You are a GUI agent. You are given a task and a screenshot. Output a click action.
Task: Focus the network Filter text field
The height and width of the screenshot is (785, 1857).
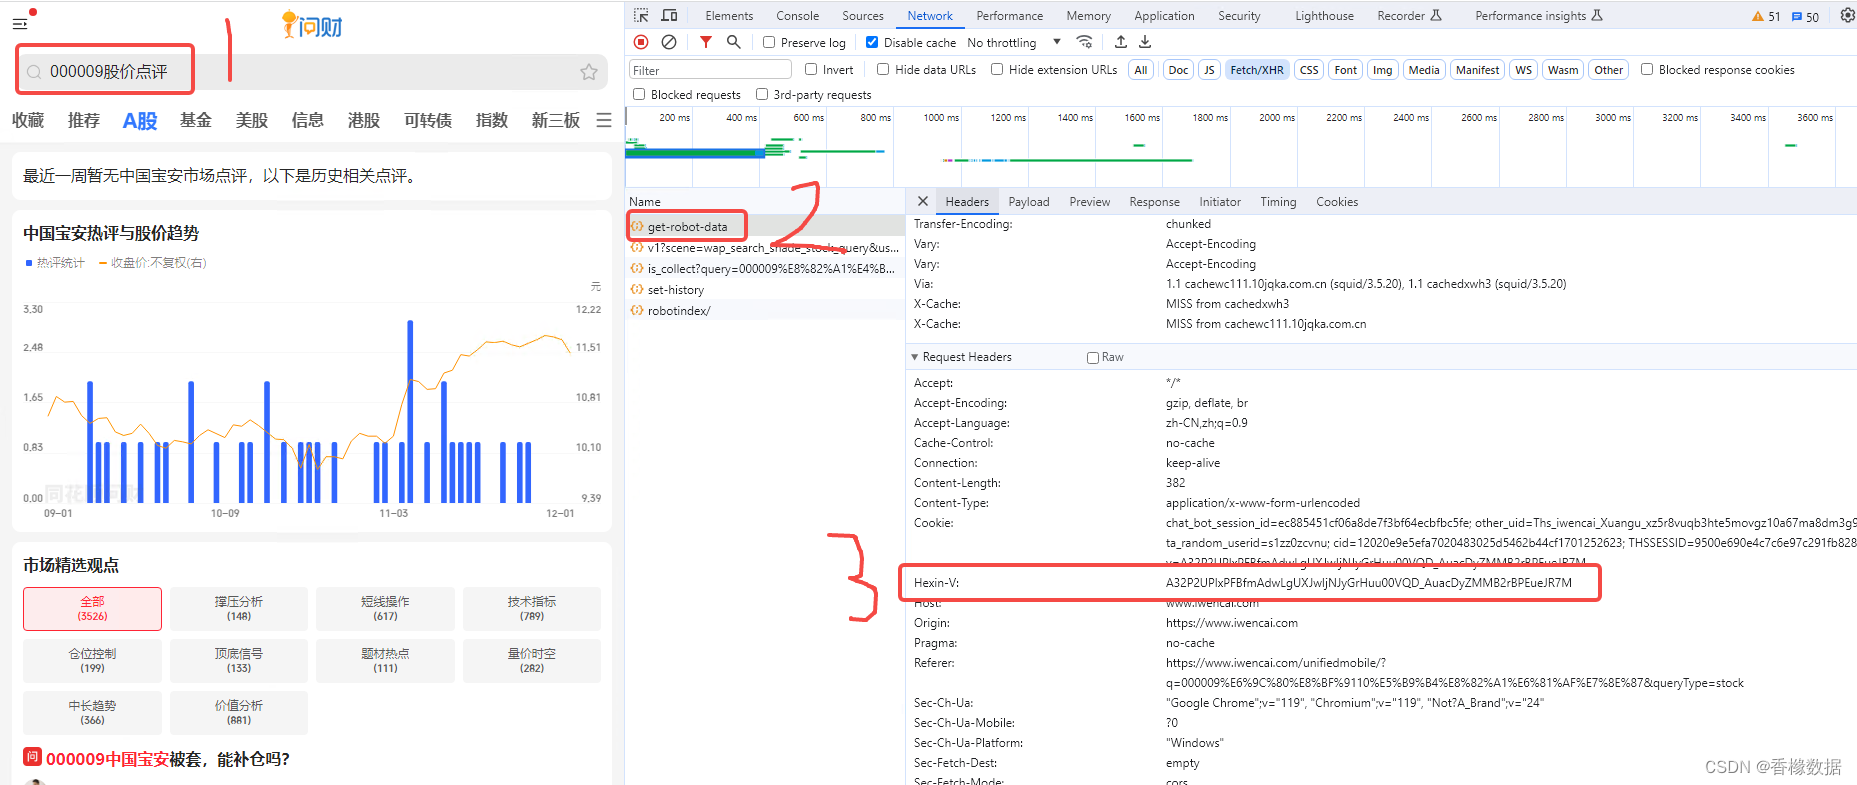[710, 70]
